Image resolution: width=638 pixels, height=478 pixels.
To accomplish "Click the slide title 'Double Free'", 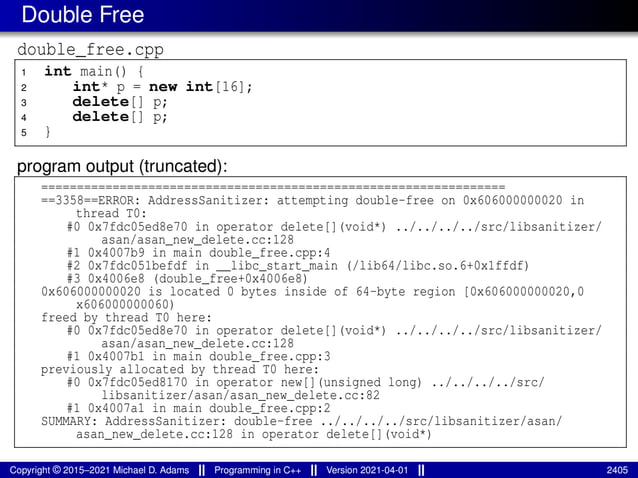I will (x=83, y=15).
